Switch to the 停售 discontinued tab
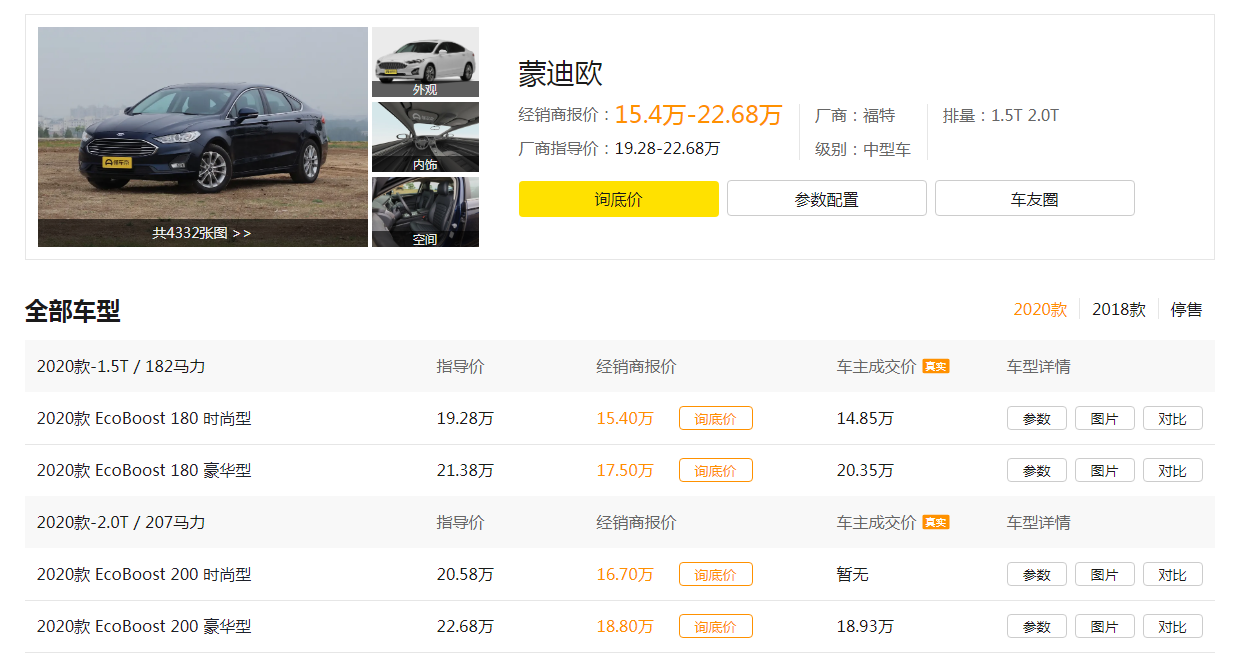The image size is (1236, 668). [x=1187, y=310]
